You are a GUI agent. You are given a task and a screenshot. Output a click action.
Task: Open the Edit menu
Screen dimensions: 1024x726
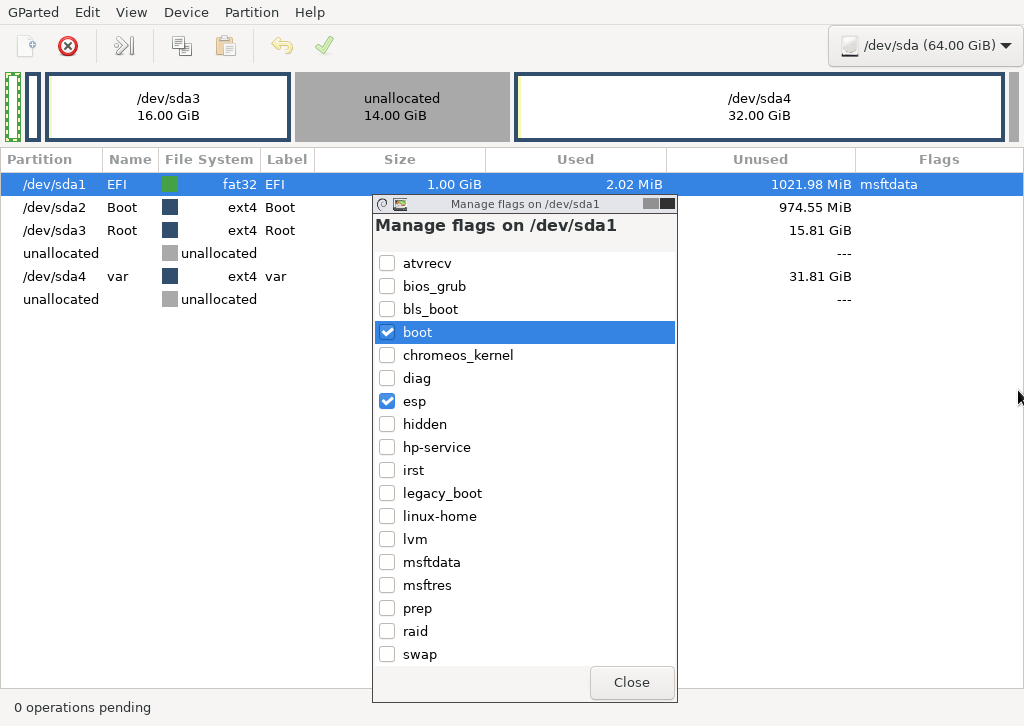(88, 12)
